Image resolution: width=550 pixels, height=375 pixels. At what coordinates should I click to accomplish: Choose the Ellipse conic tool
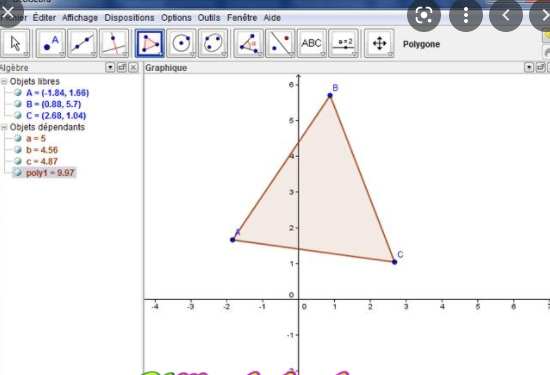click(x=213, y=43)
